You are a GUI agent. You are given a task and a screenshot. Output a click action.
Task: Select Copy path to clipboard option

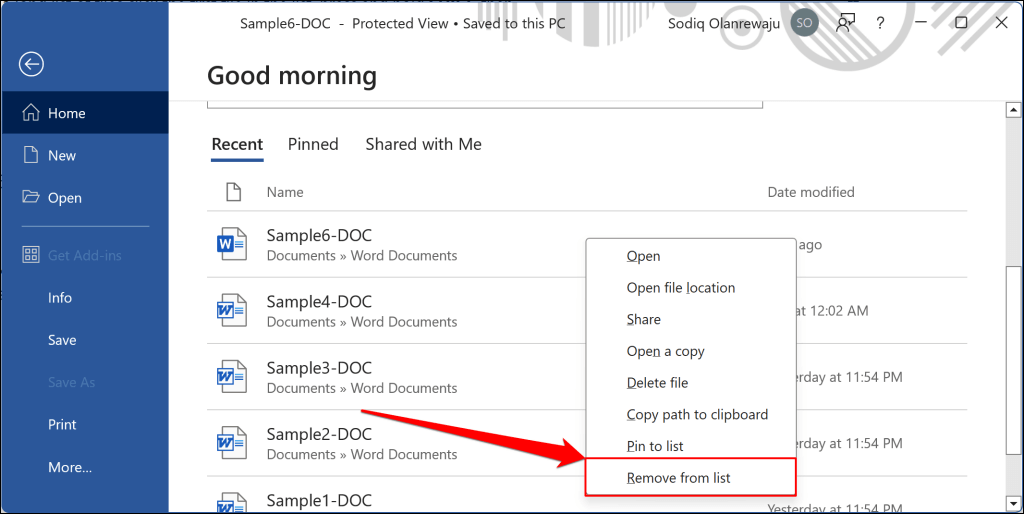[x=697, y=414]
